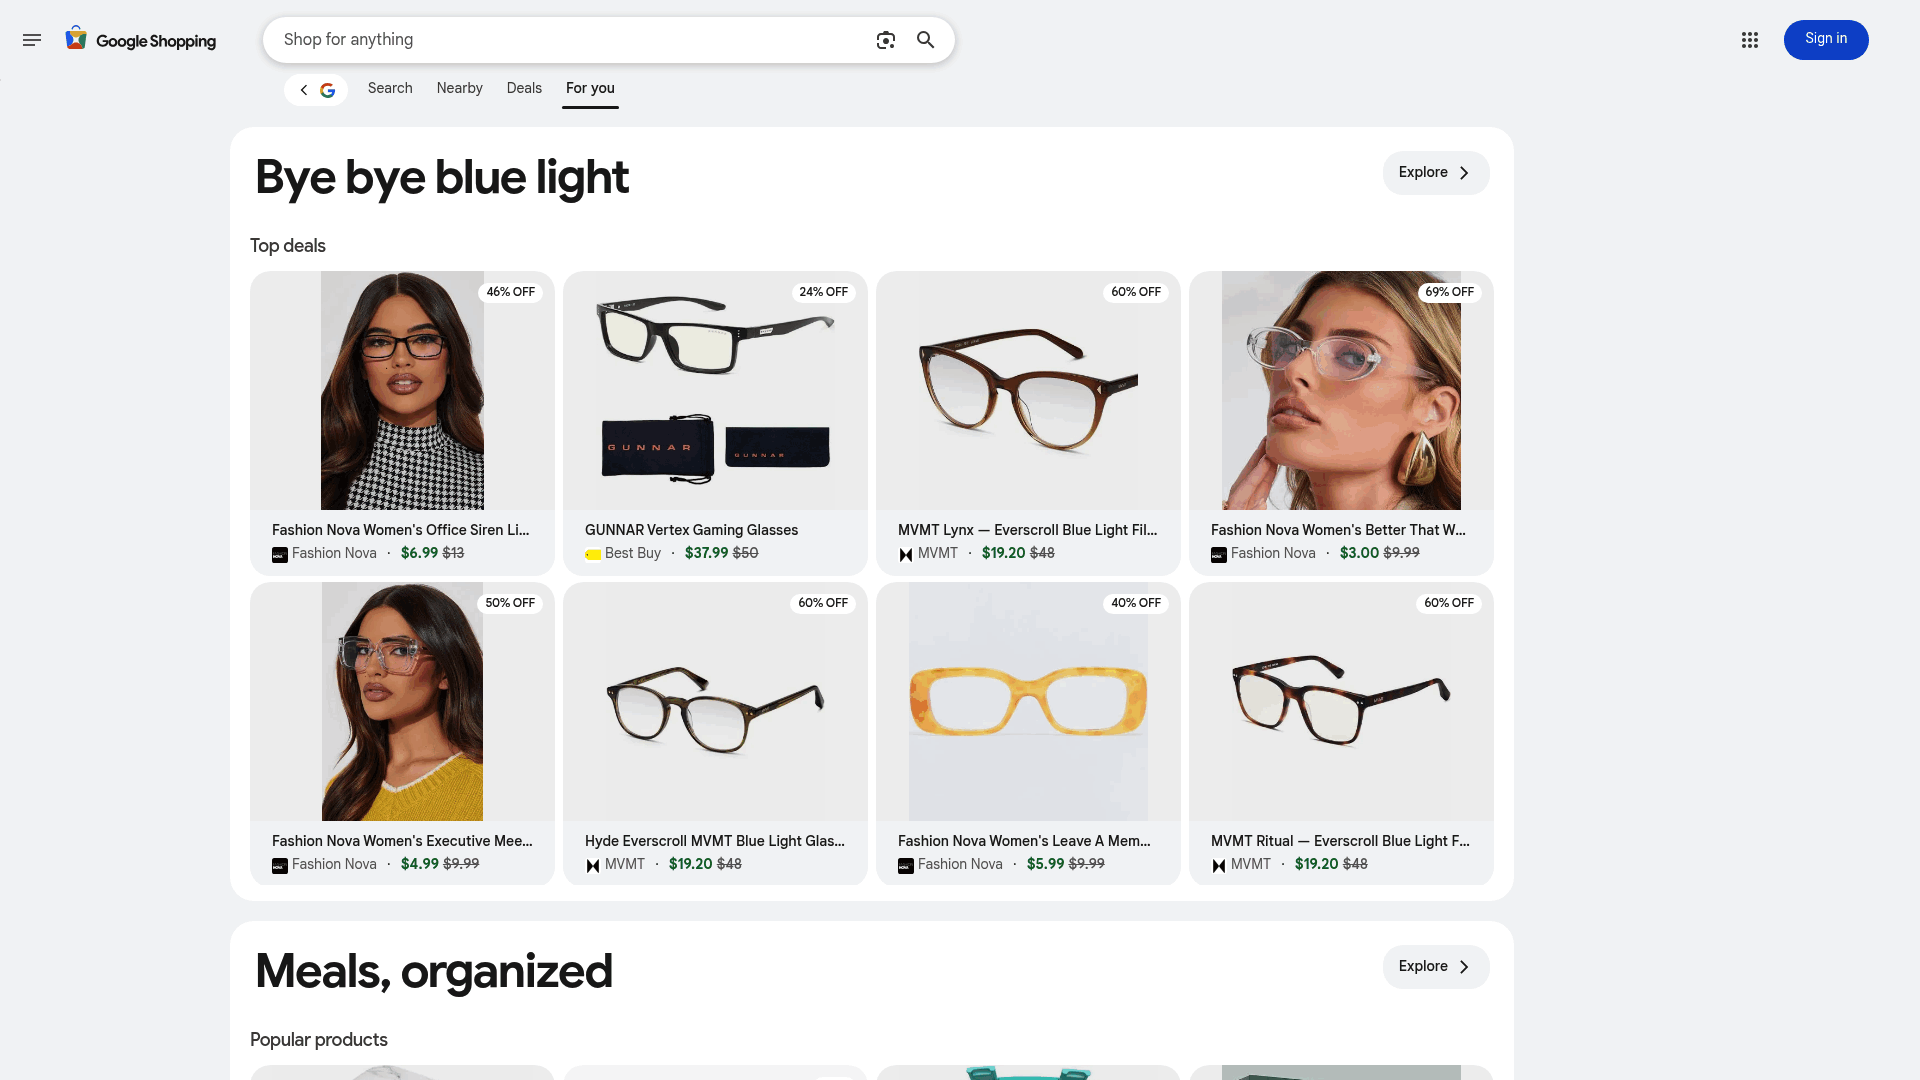Explore the Bye bye blue light section
The height and width of the screenshot is (1080, 1920).
tap(1436, 173)
